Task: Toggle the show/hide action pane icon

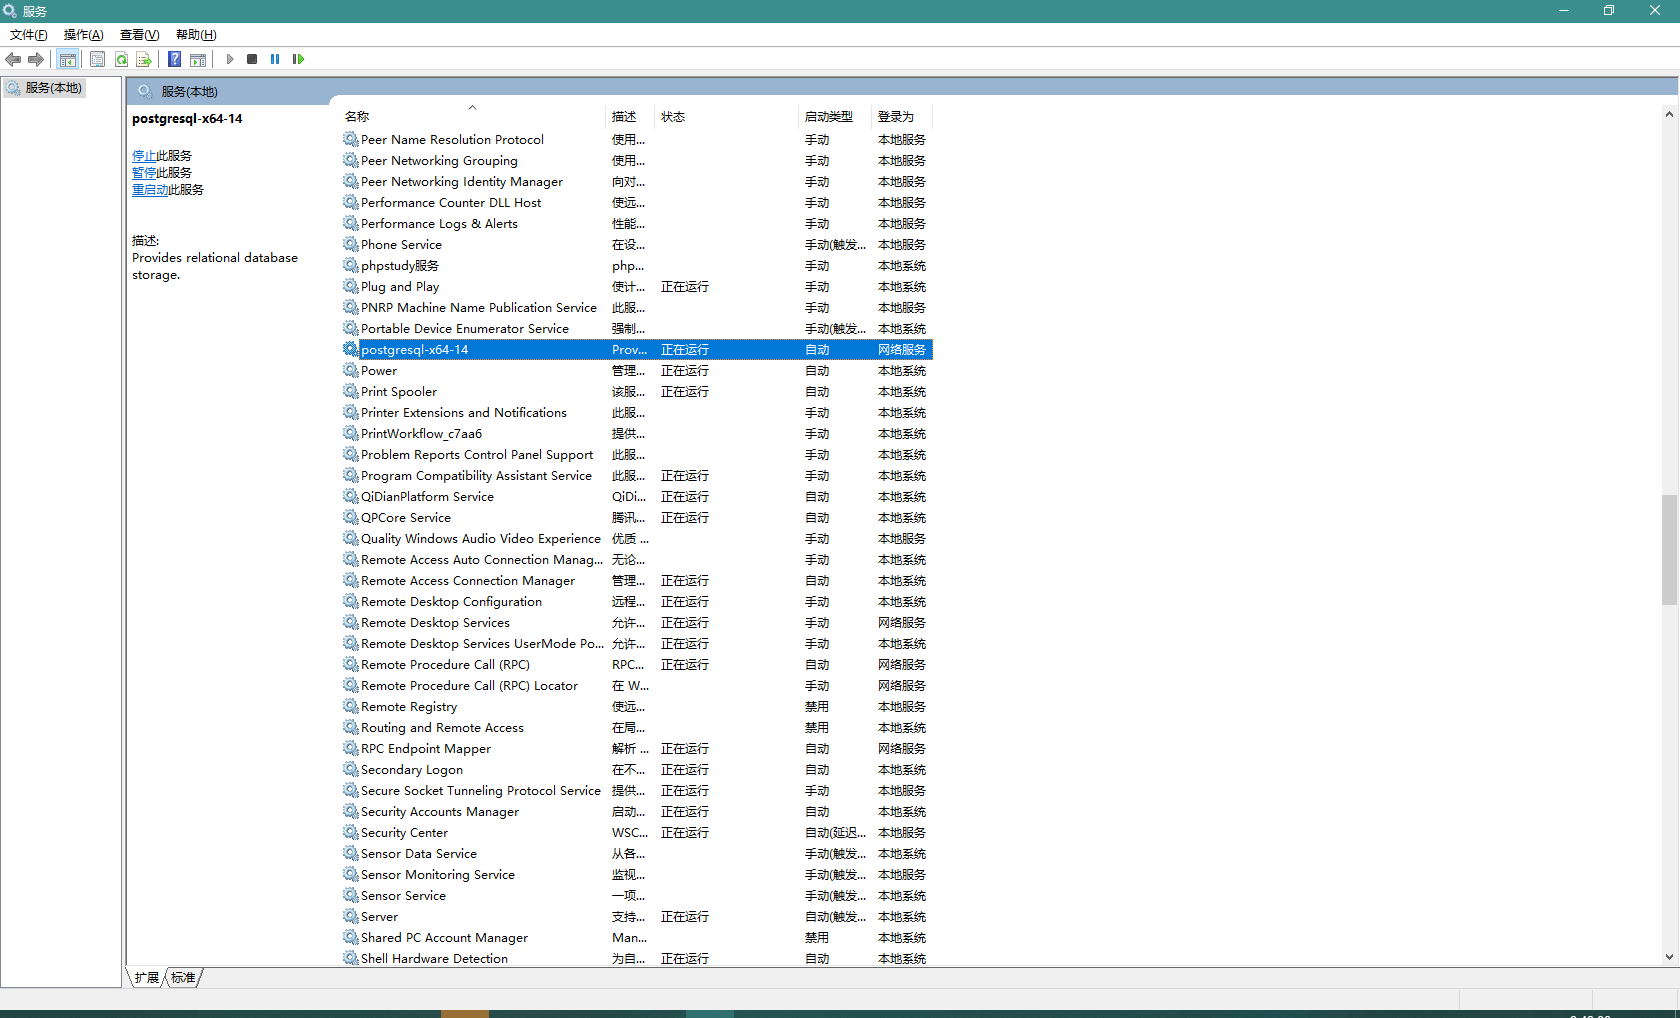Action: click(198, 60)
